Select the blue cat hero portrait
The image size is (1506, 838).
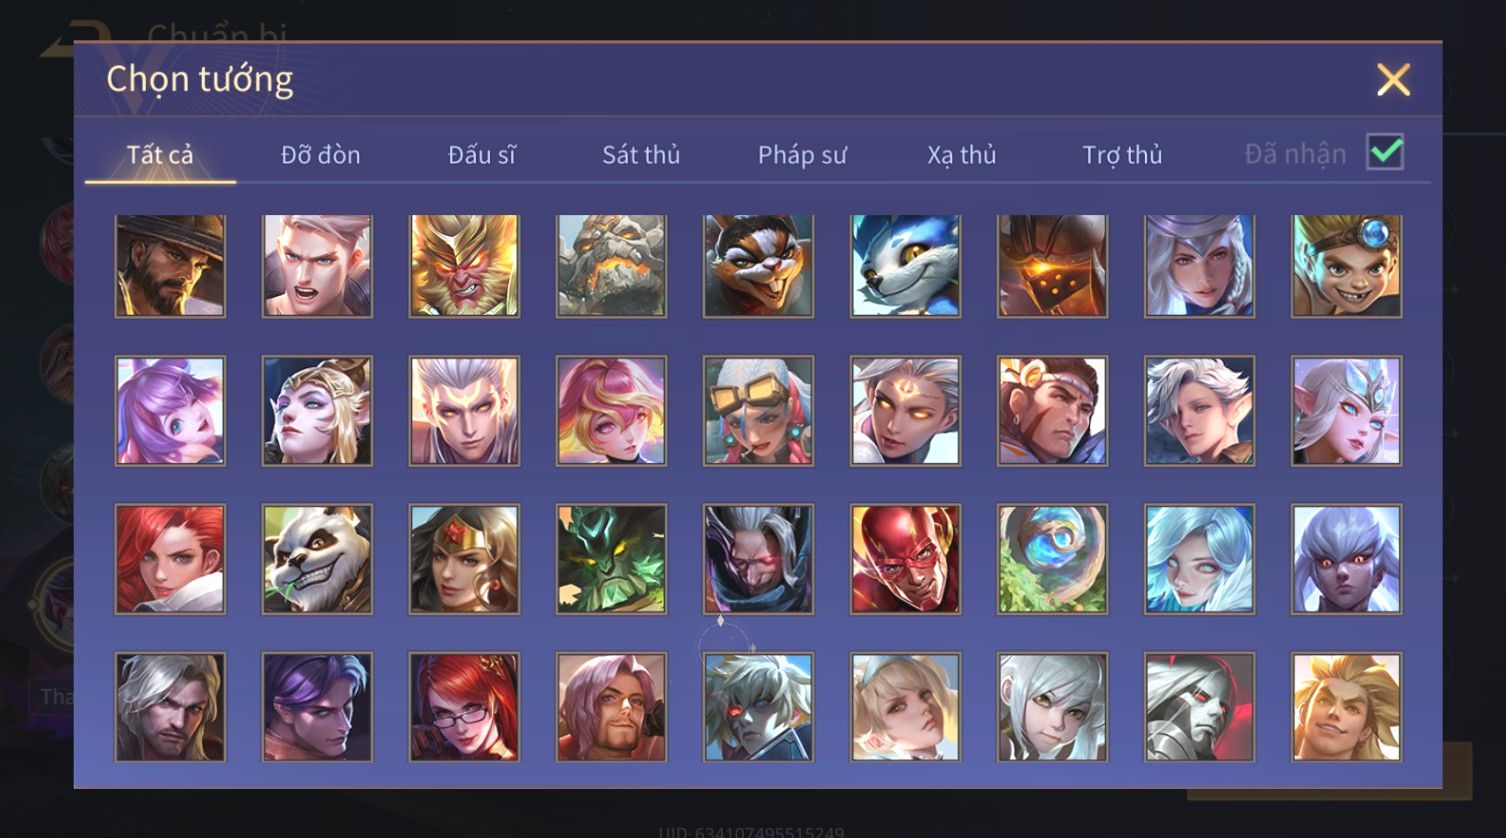click(x=905, y=266)
